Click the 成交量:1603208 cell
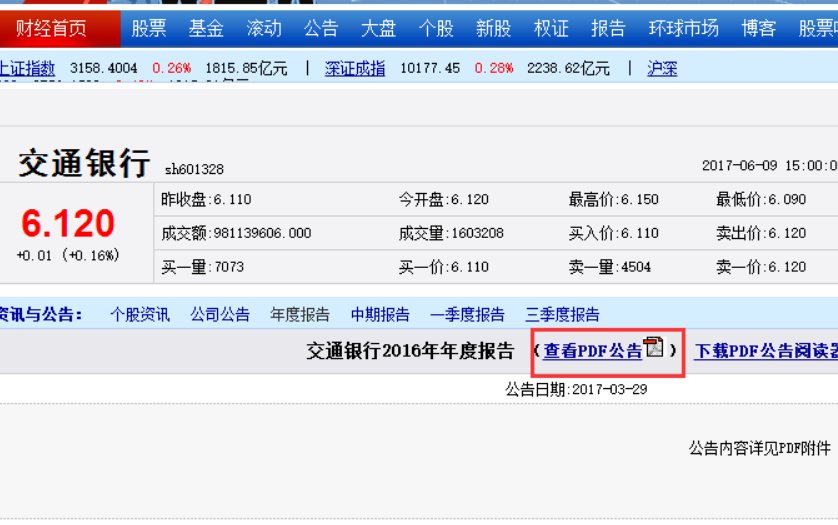This screenshot has height=525, width=838. coord(451,233)
